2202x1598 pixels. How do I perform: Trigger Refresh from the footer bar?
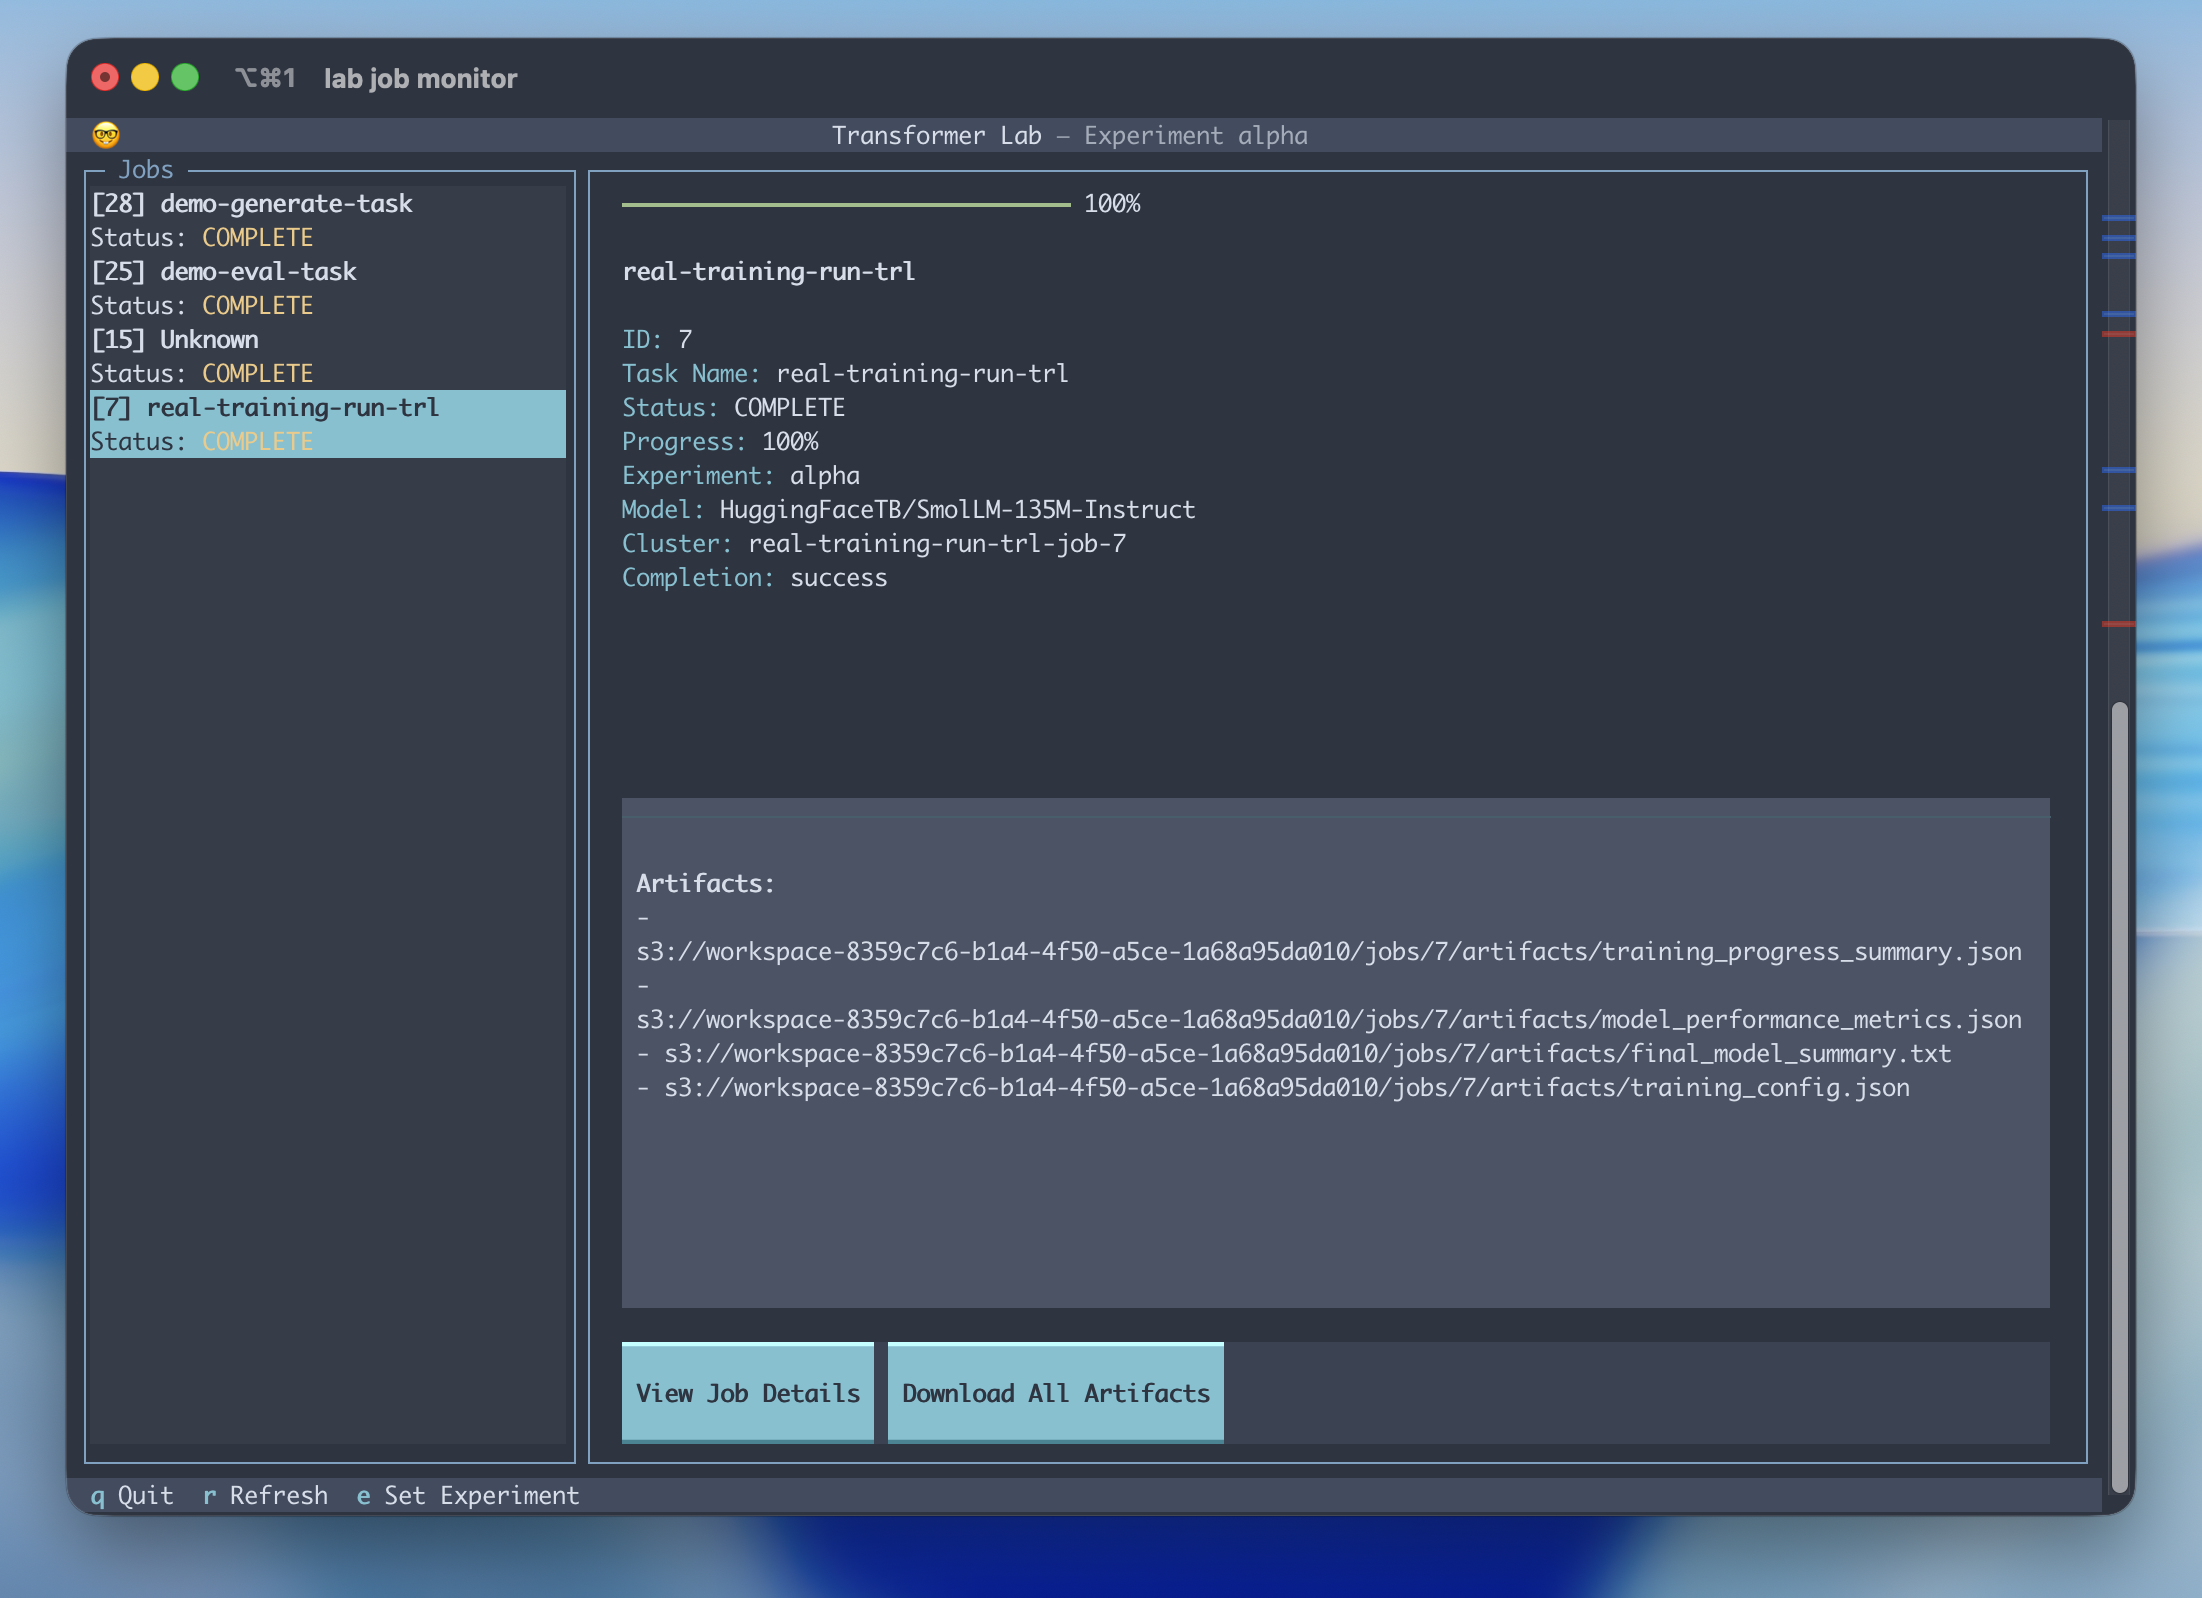pos(265,1496)
